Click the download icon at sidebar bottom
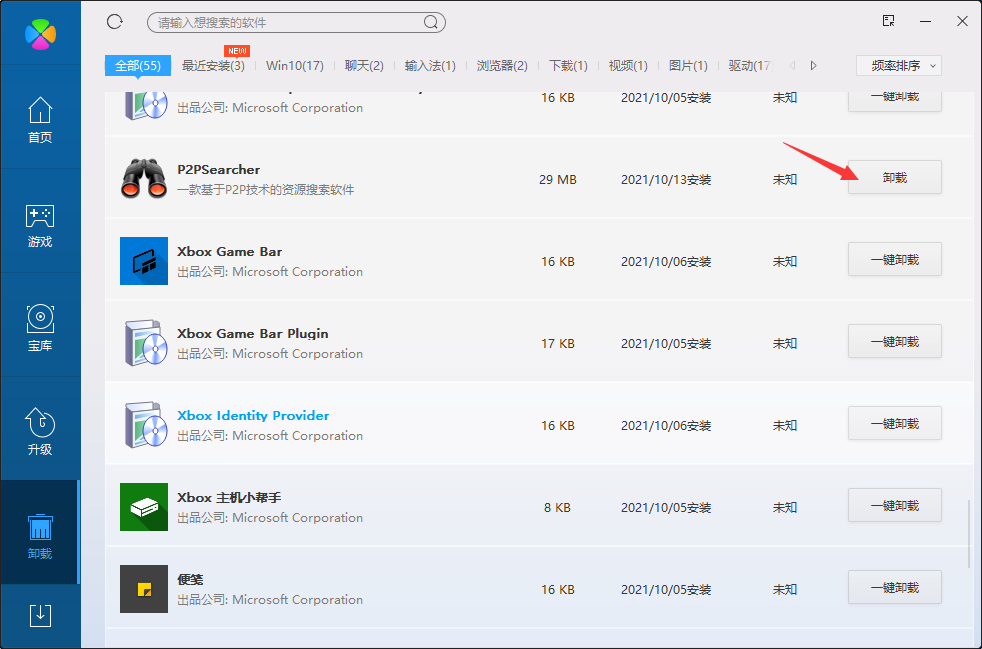This screenshot has height=649, width=982. [40, 615]
